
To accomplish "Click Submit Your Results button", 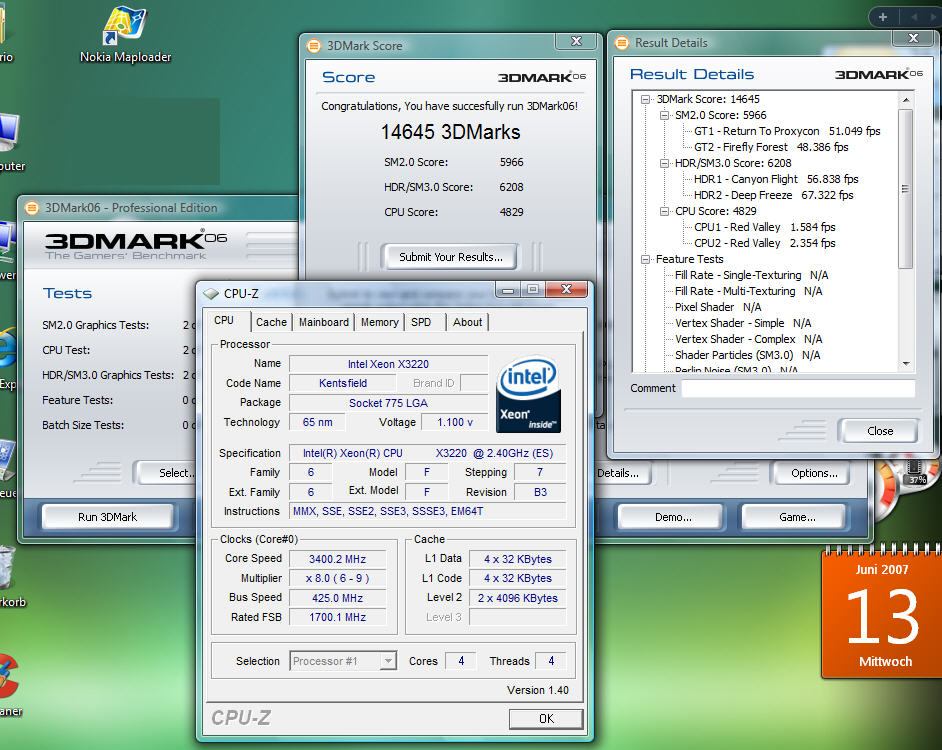I will tap(451, 257).
